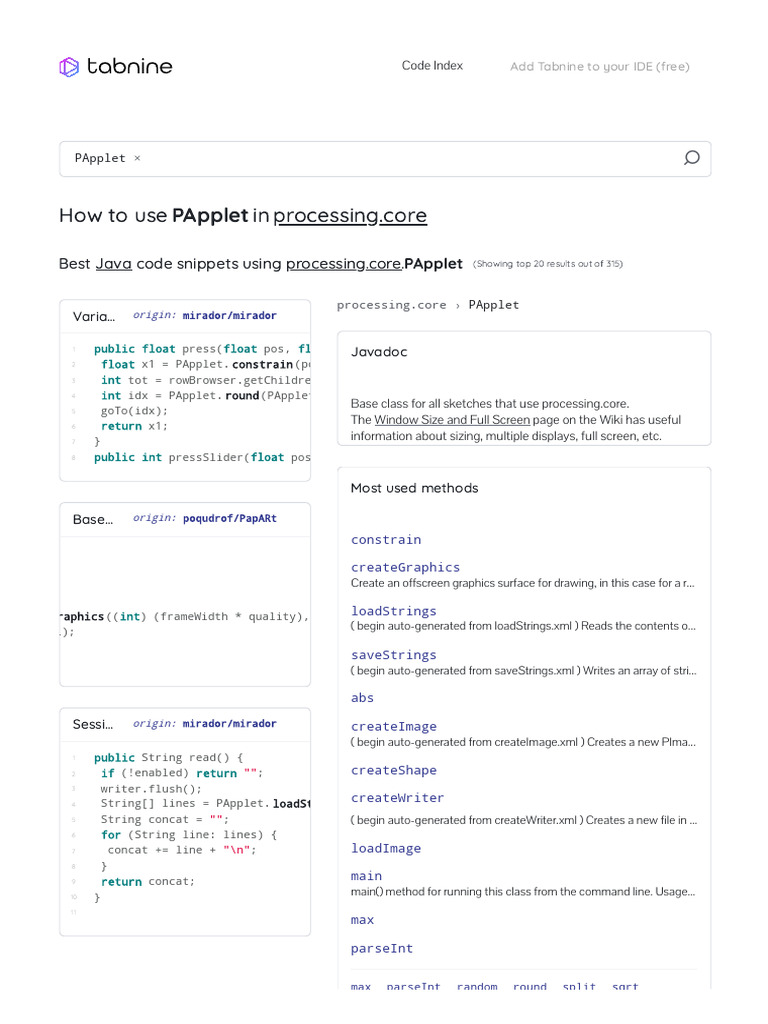Screen dimensions: 768x1024
Task: Open the poqudrof/PapARt origin link
Action: (229, 518)
